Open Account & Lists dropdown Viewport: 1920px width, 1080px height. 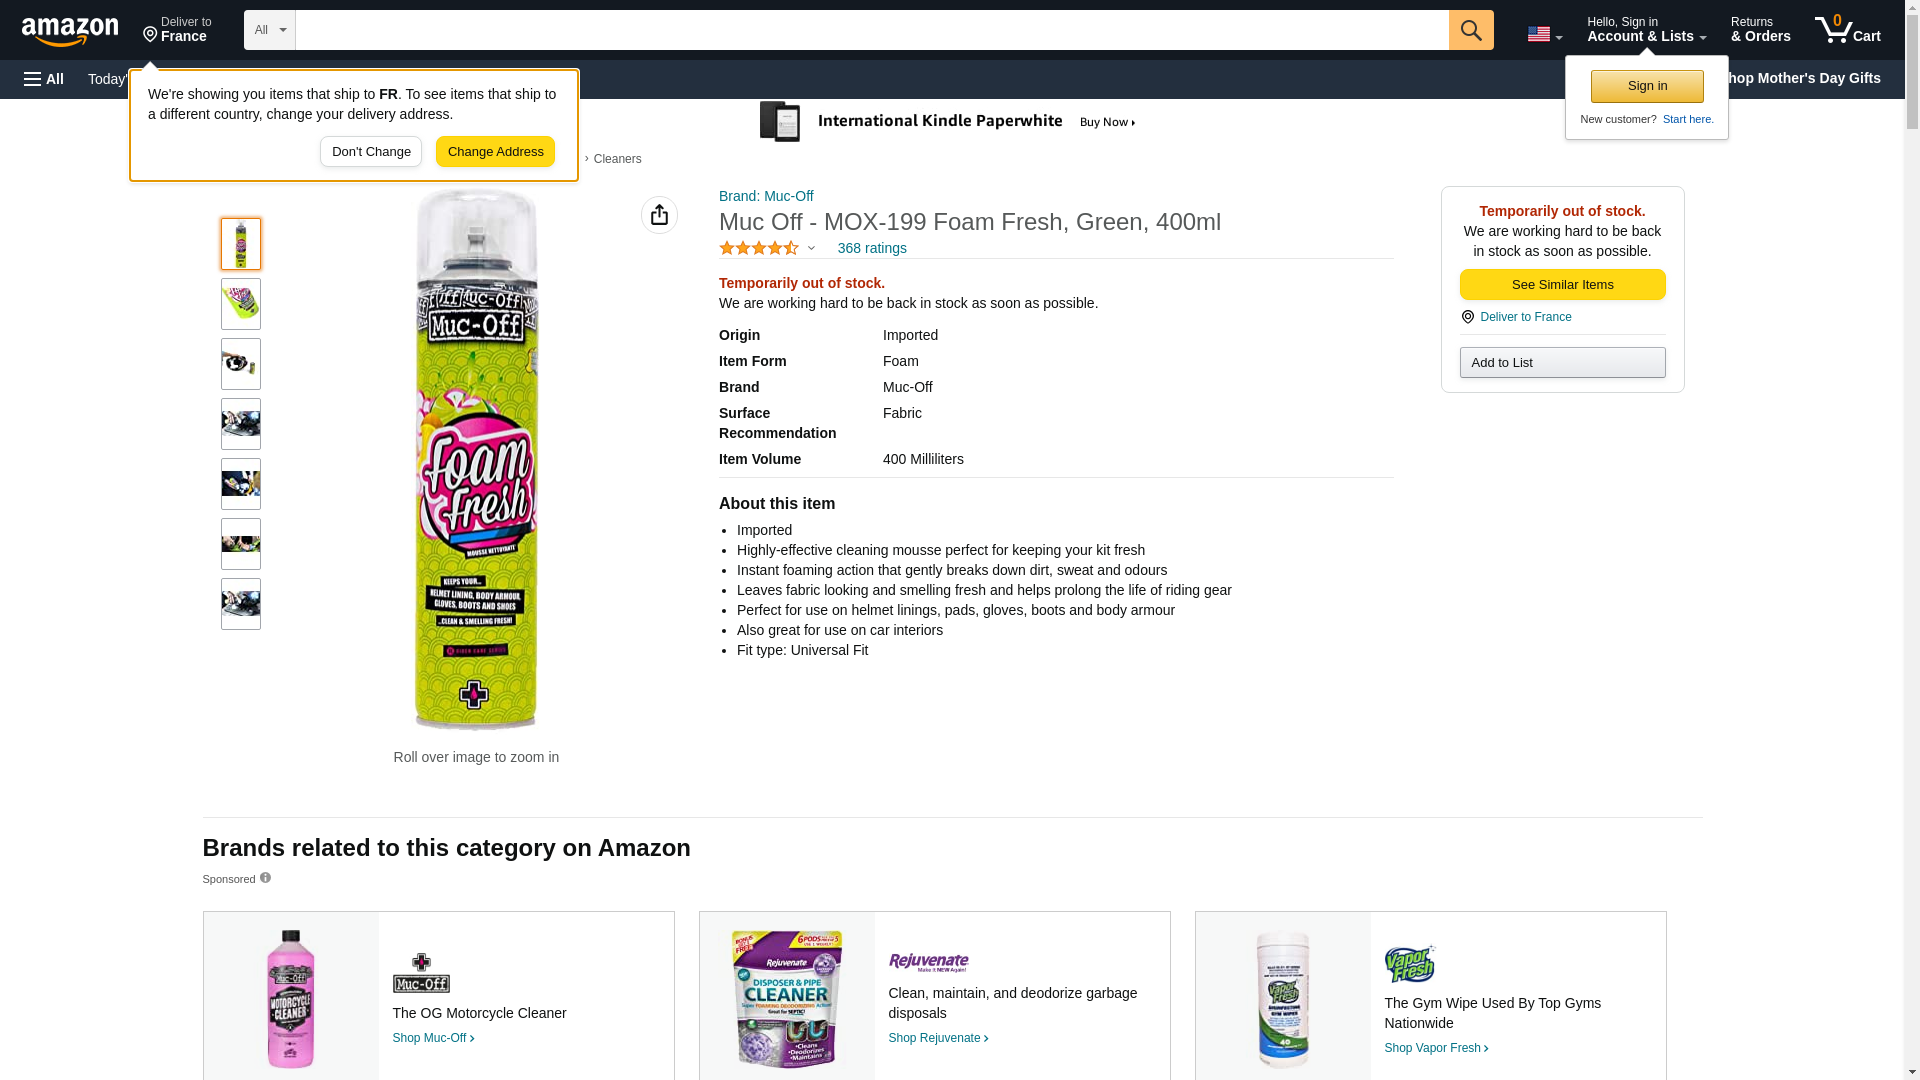click(x=1646, y=30)
